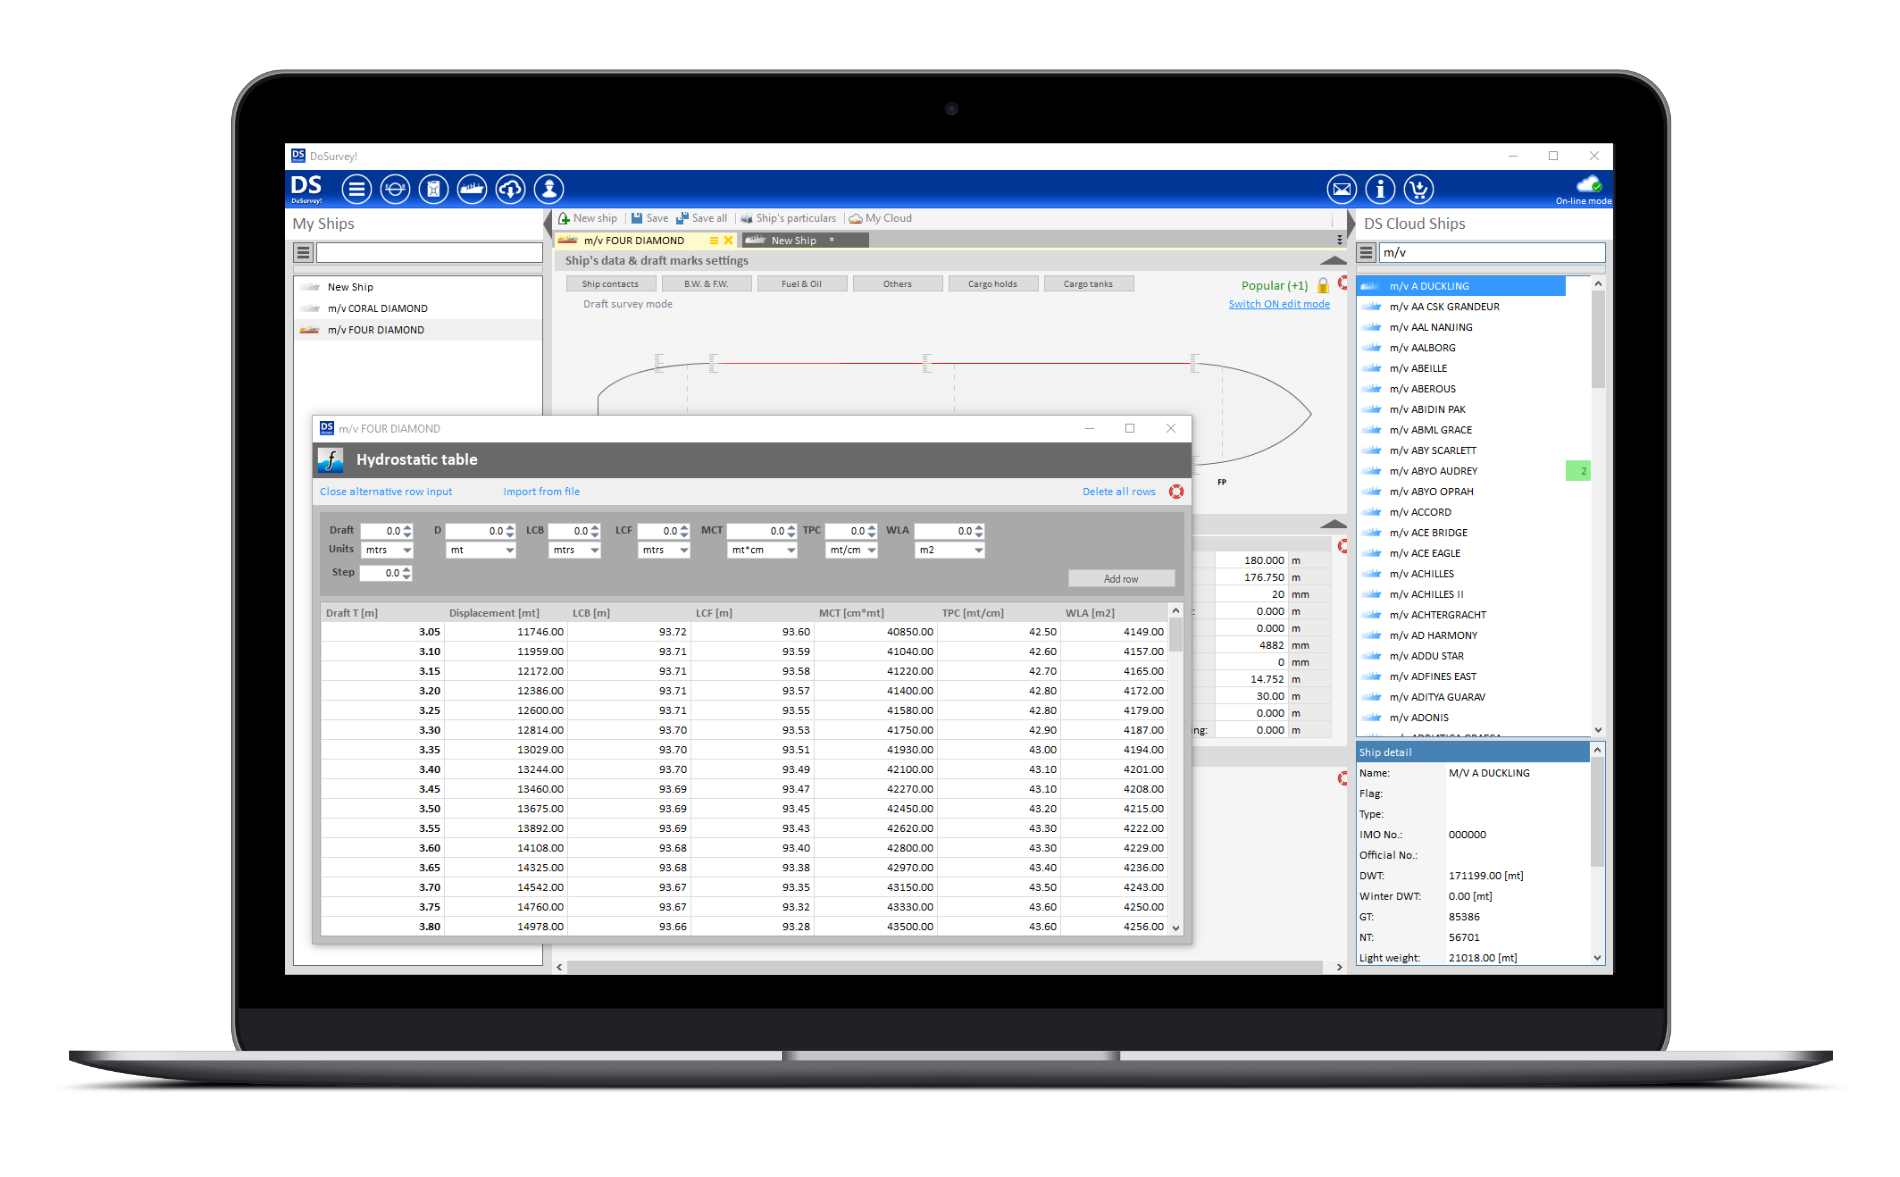This screenshot has height=1177, width=1900.
Task: Click the Step value spinner
Action: click(407, 573)
